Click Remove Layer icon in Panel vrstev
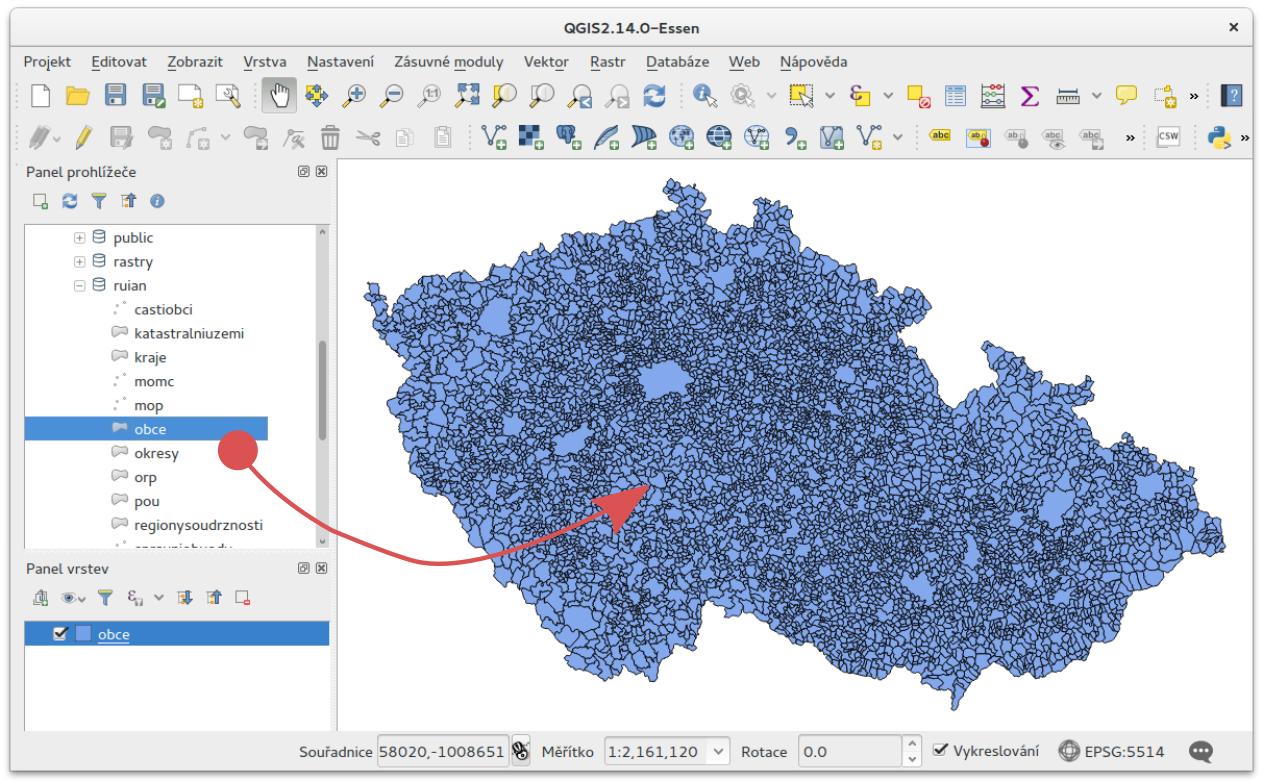This screenshot has height=781, width=1263. [242, 598]
